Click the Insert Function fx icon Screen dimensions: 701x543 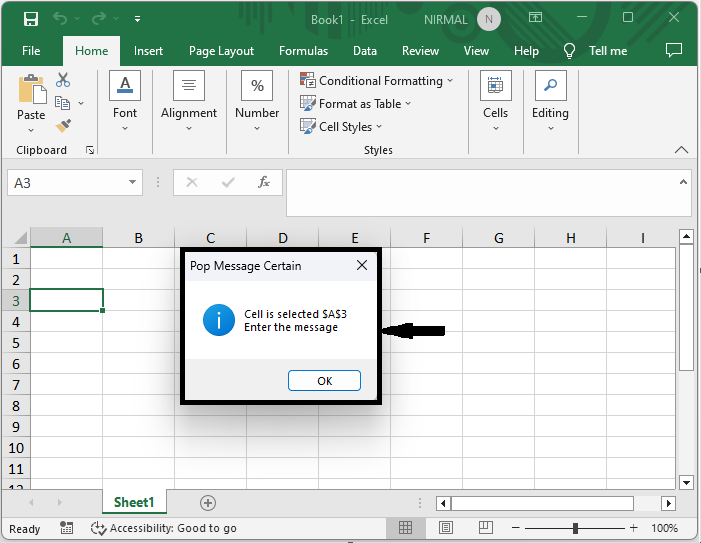click(x=264, y=182)
